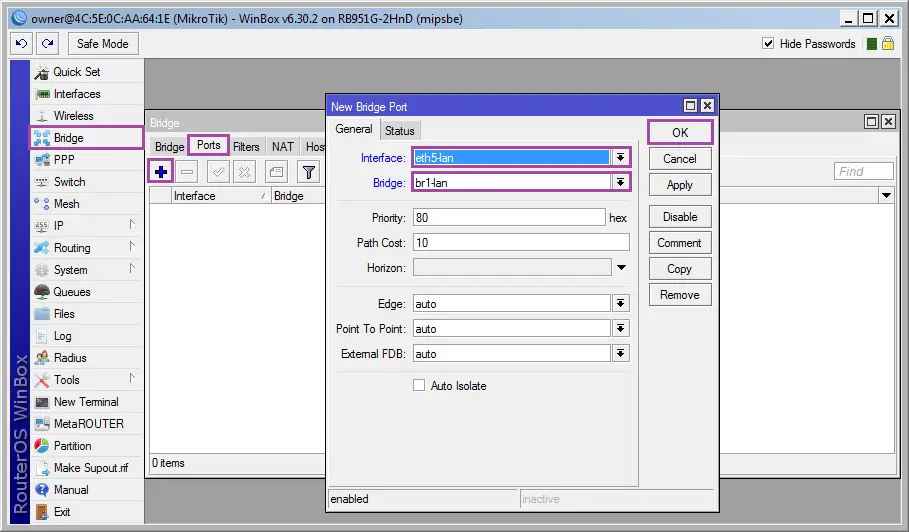Open the Bridge dropdown arrow in dialog

coord(620,183)
